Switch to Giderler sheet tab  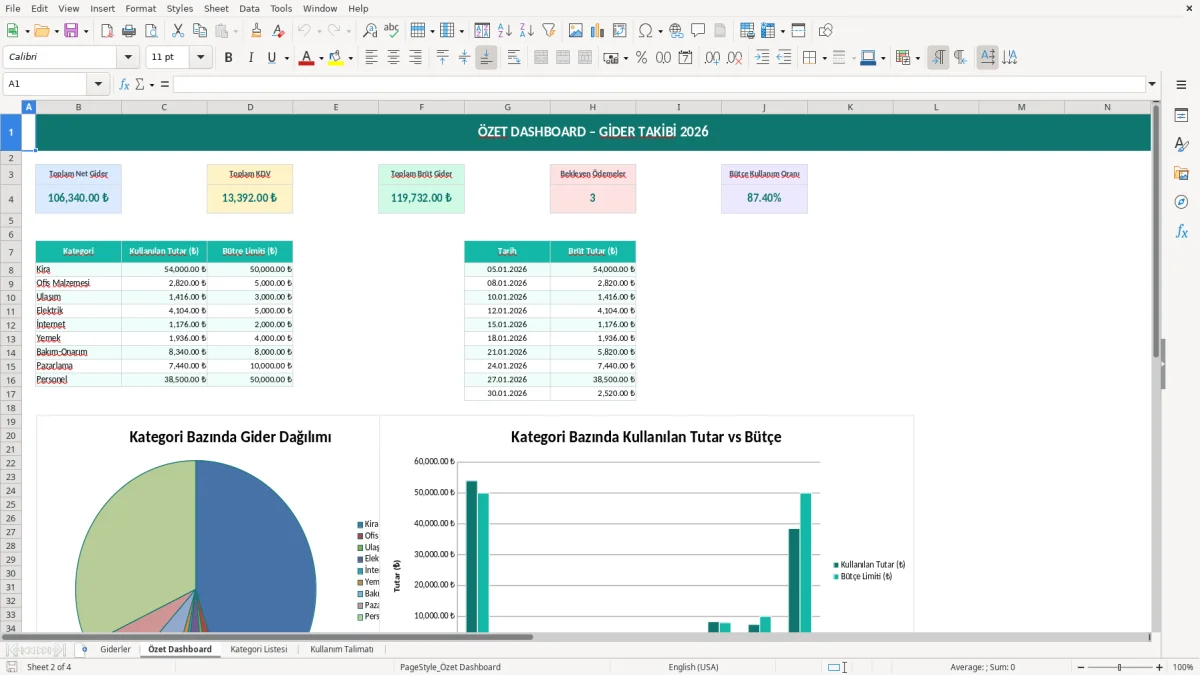point(115,649)
